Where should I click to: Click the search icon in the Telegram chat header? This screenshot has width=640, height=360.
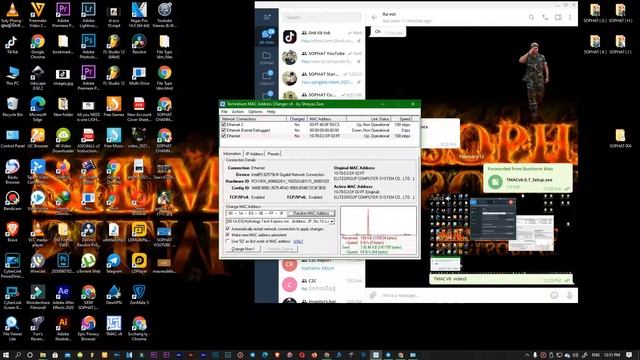(x=531, y=17)
